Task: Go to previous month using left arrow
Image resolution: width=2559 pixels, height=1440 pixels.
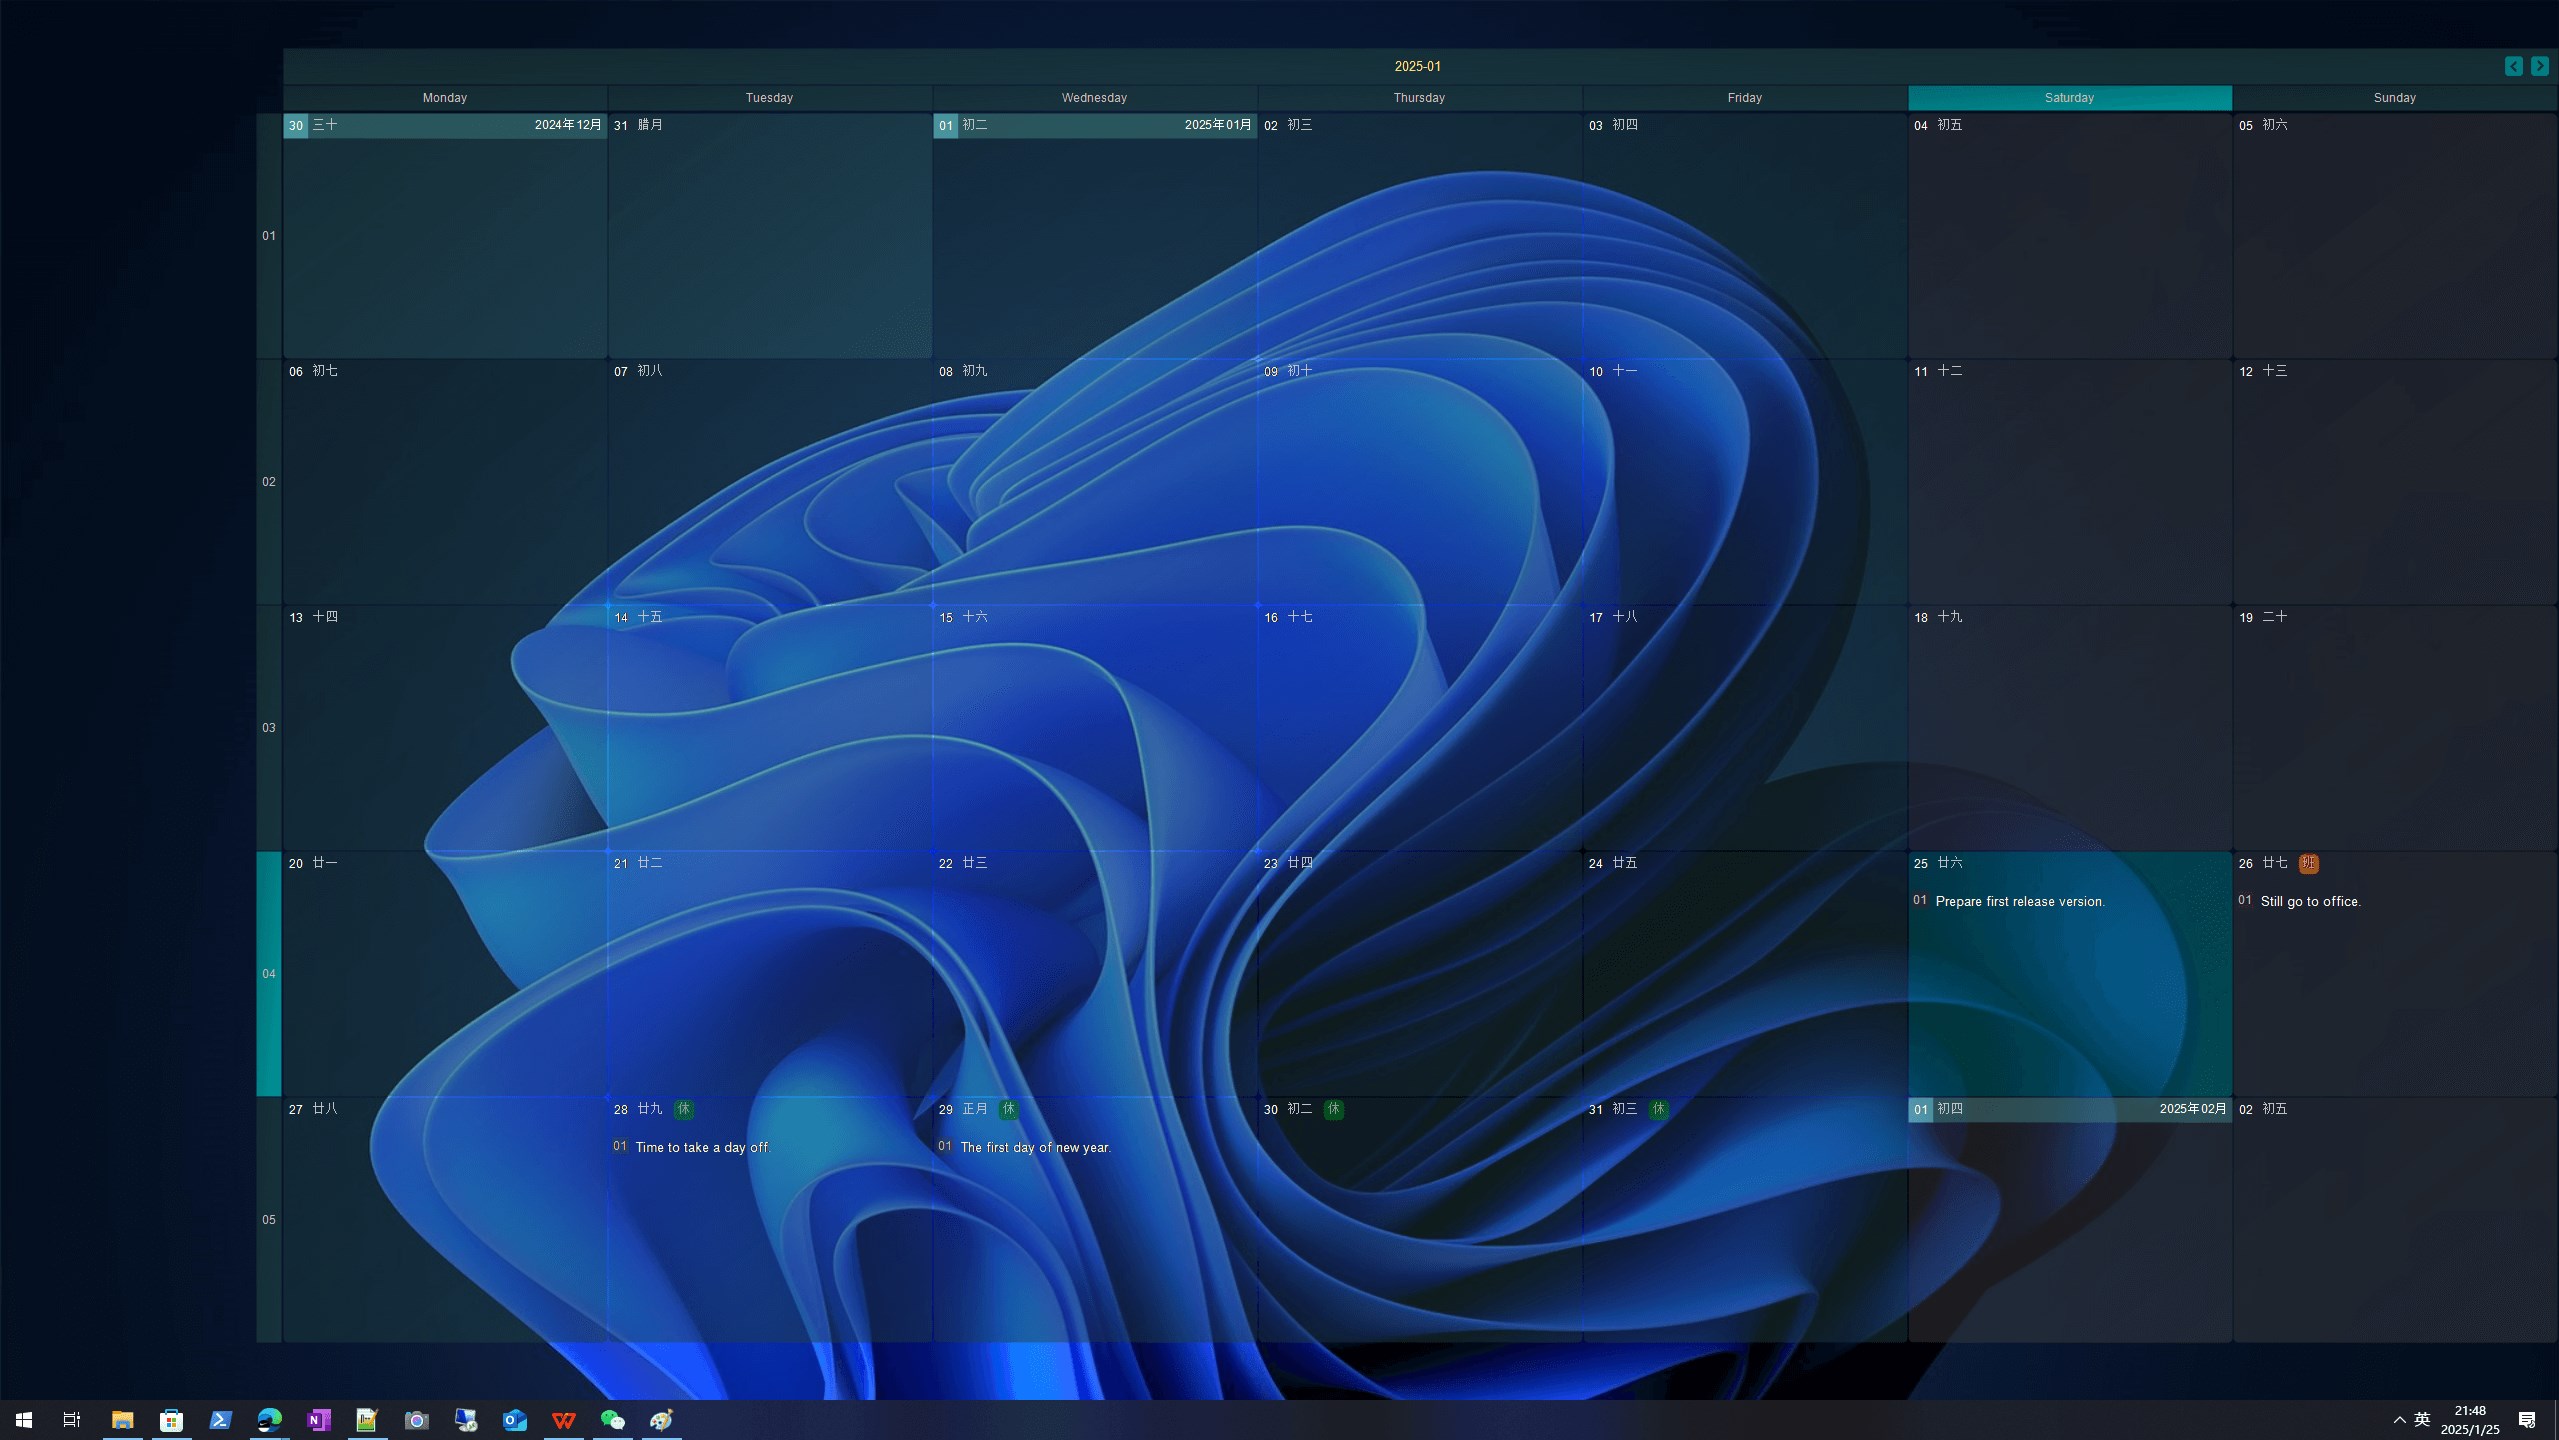Action: [2513, 66]
